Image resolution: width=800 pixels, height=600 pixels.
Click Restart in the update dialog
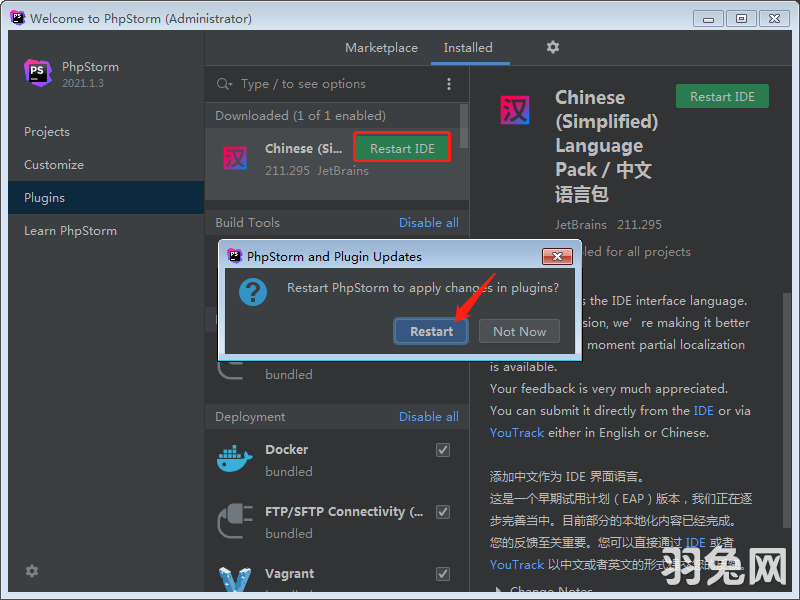click(x=431, y=331)
